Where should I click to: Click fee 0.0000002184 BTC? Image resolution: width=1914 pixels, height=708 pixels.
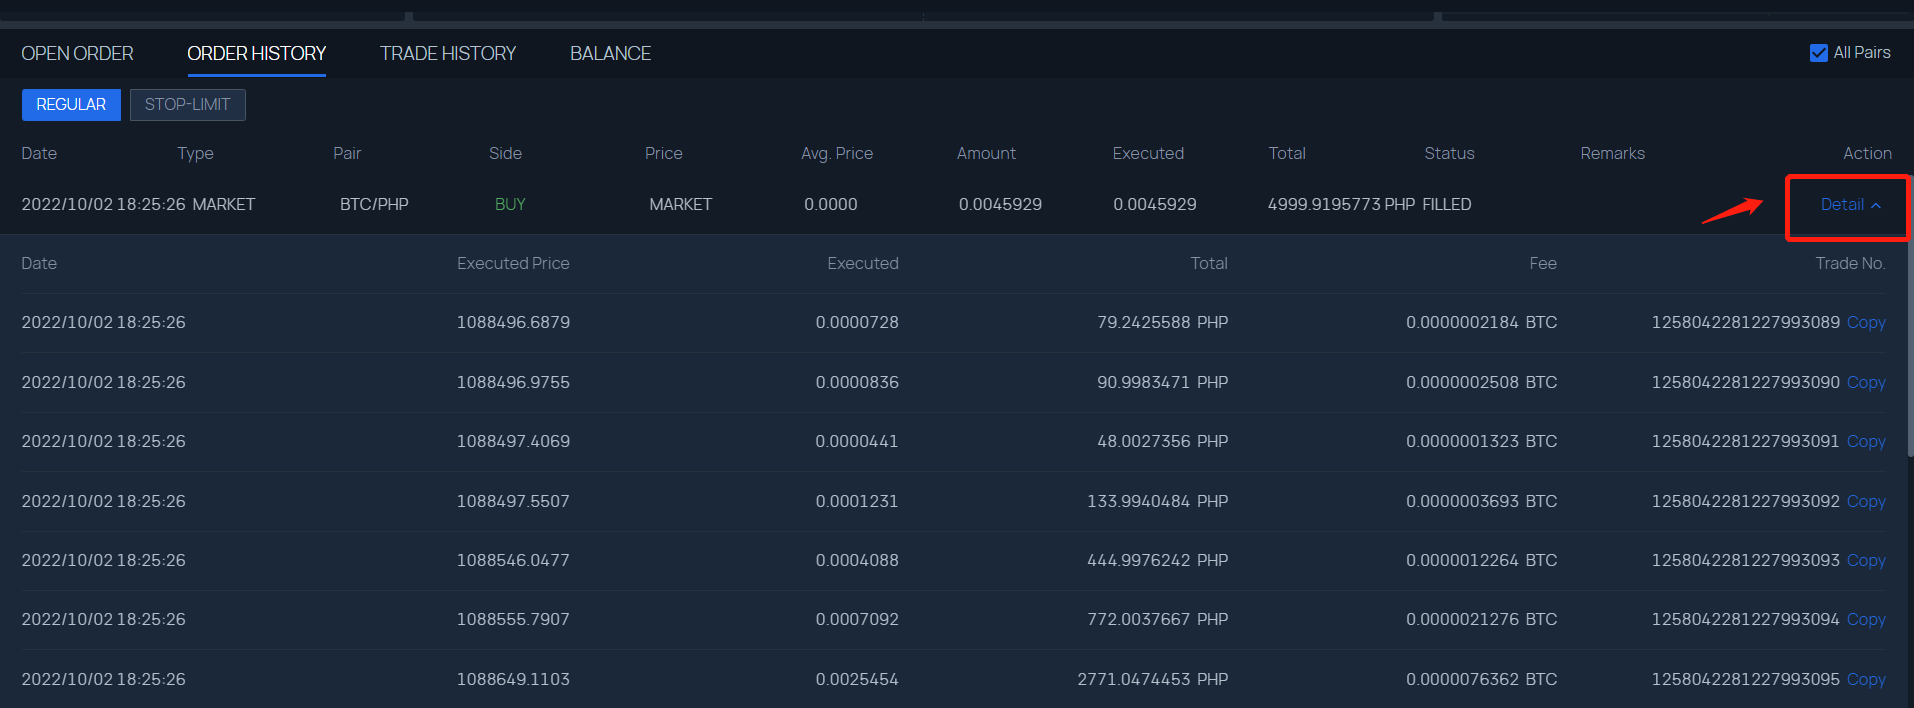coord(1481,322)
